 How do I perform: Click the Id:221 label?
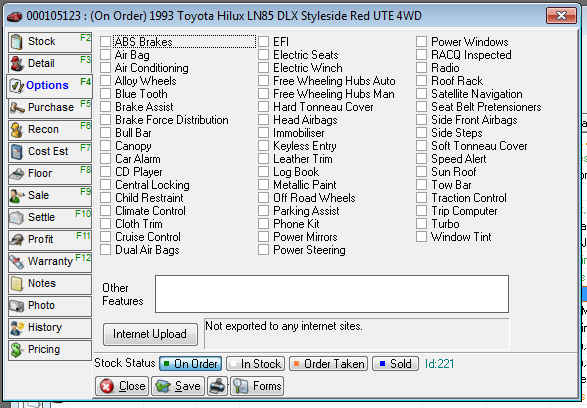click(440, 364)
